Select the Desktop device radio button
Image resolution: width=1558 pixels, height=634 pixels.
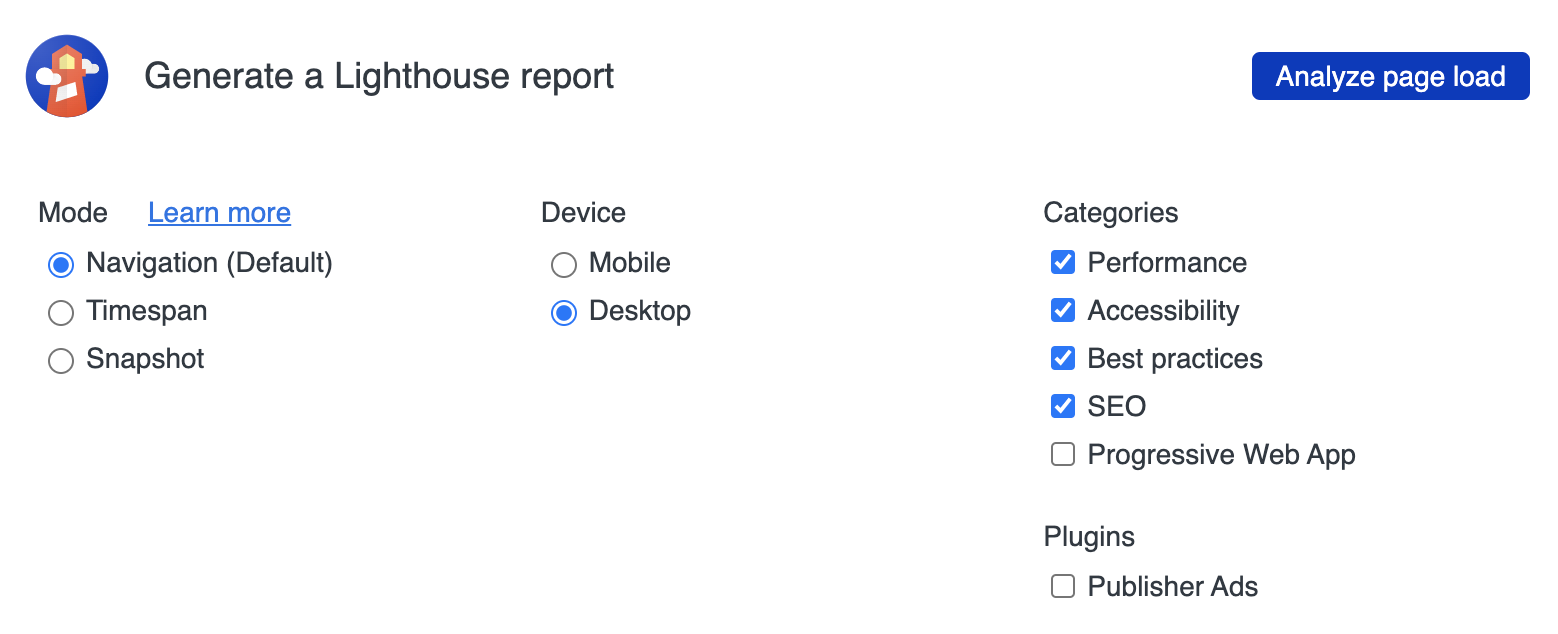click(564, 312)
